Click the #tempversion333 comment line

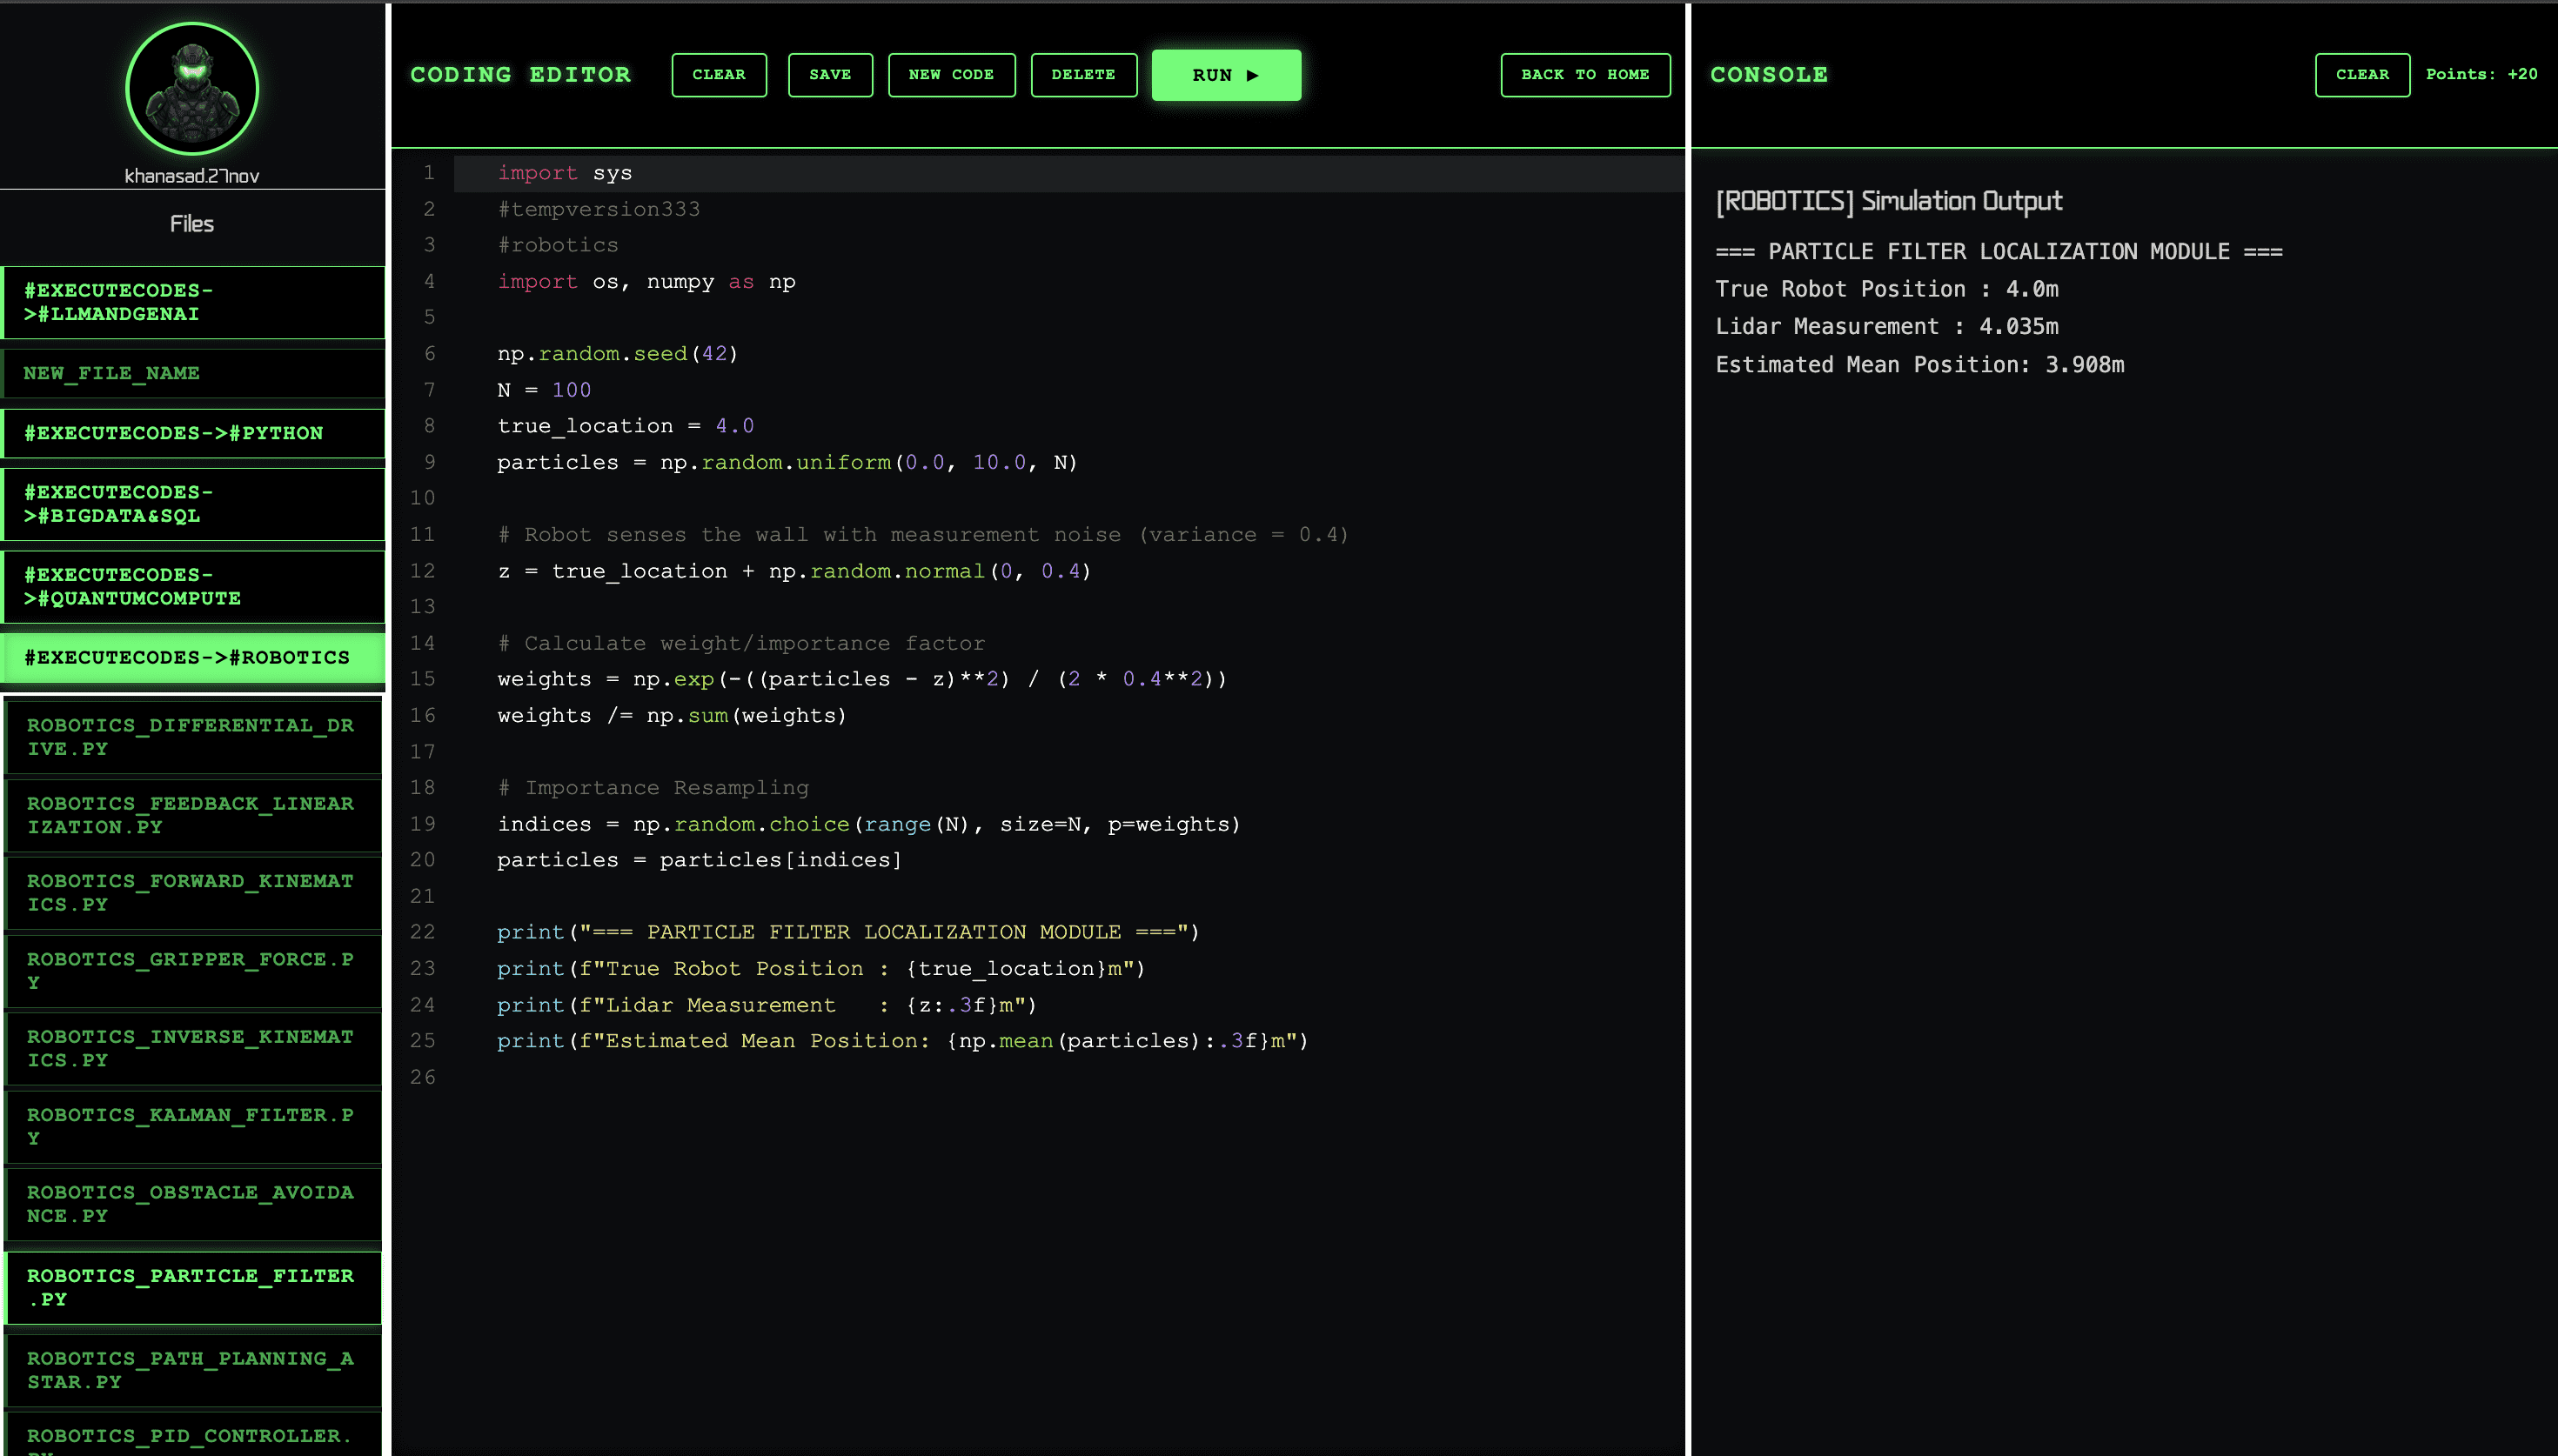(599, 209)
